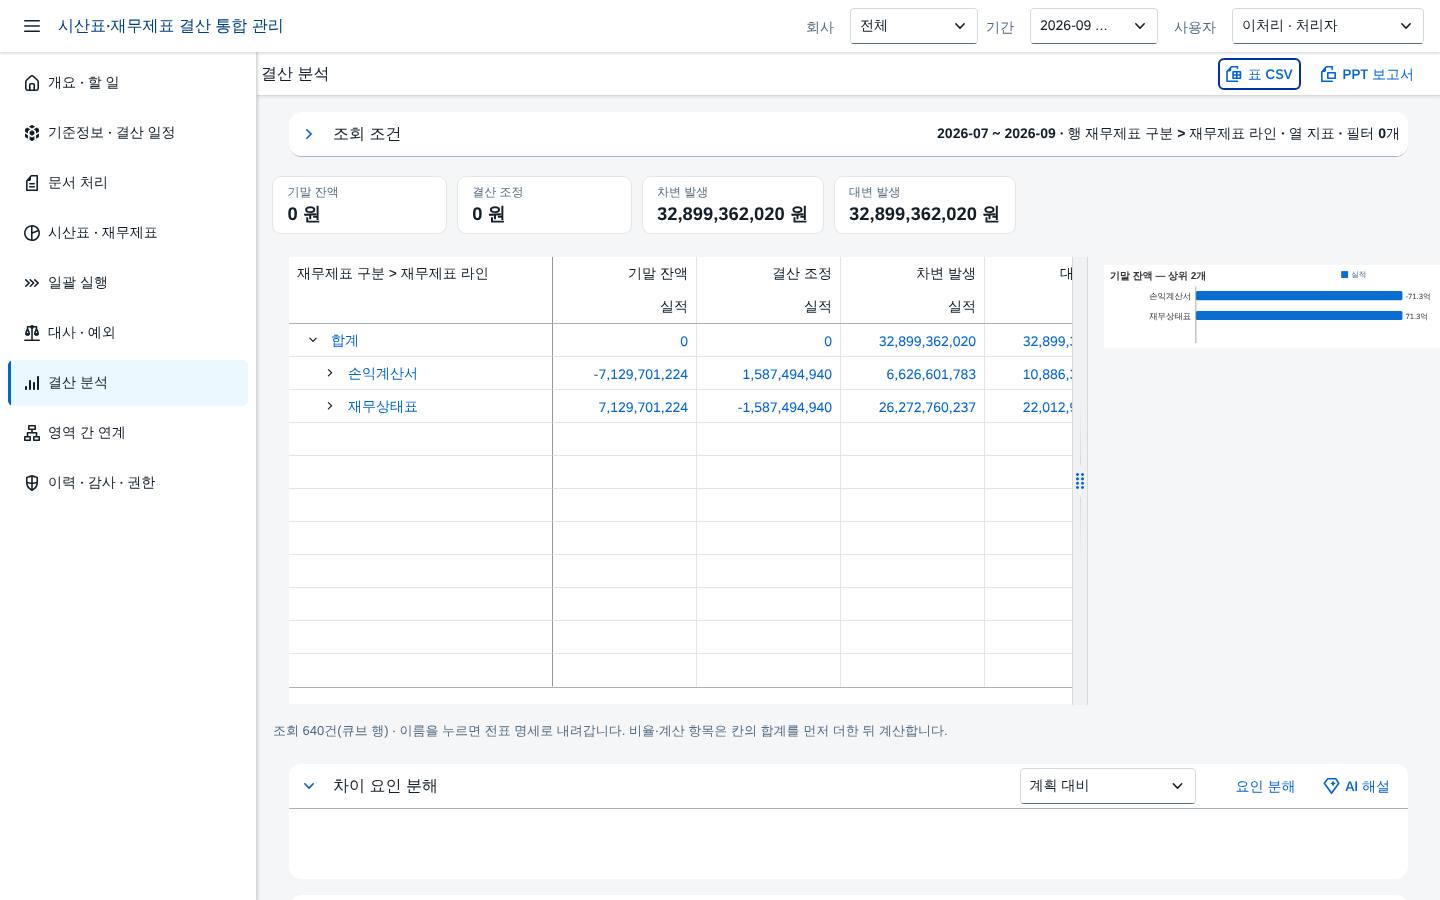
Task: Open 이력 · 감사 · 권한
Action: 128,483
